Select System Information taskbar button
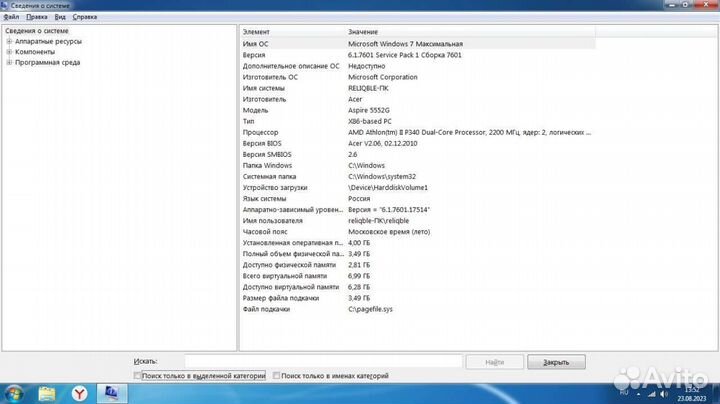This screenshot has height=404, width=720. [112, 393]
